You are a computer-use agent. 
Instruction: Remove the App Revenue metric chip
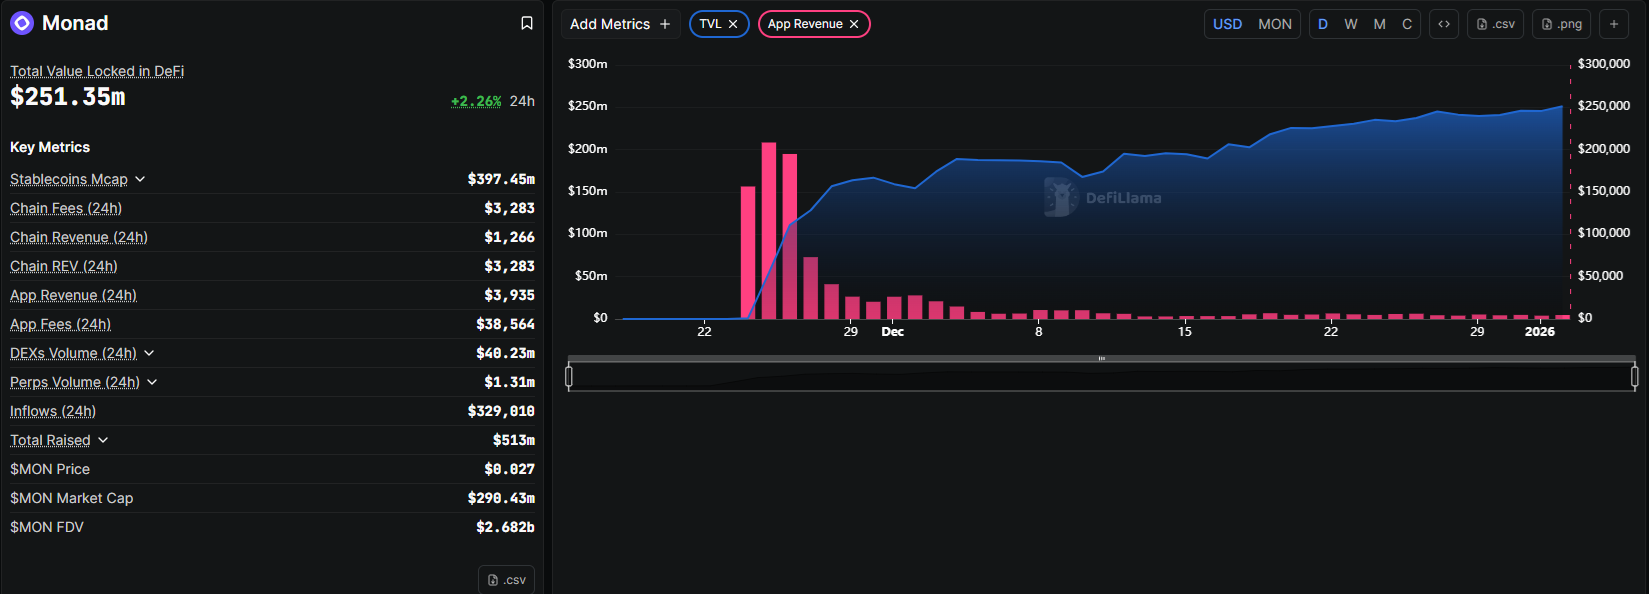coord(854,24)
